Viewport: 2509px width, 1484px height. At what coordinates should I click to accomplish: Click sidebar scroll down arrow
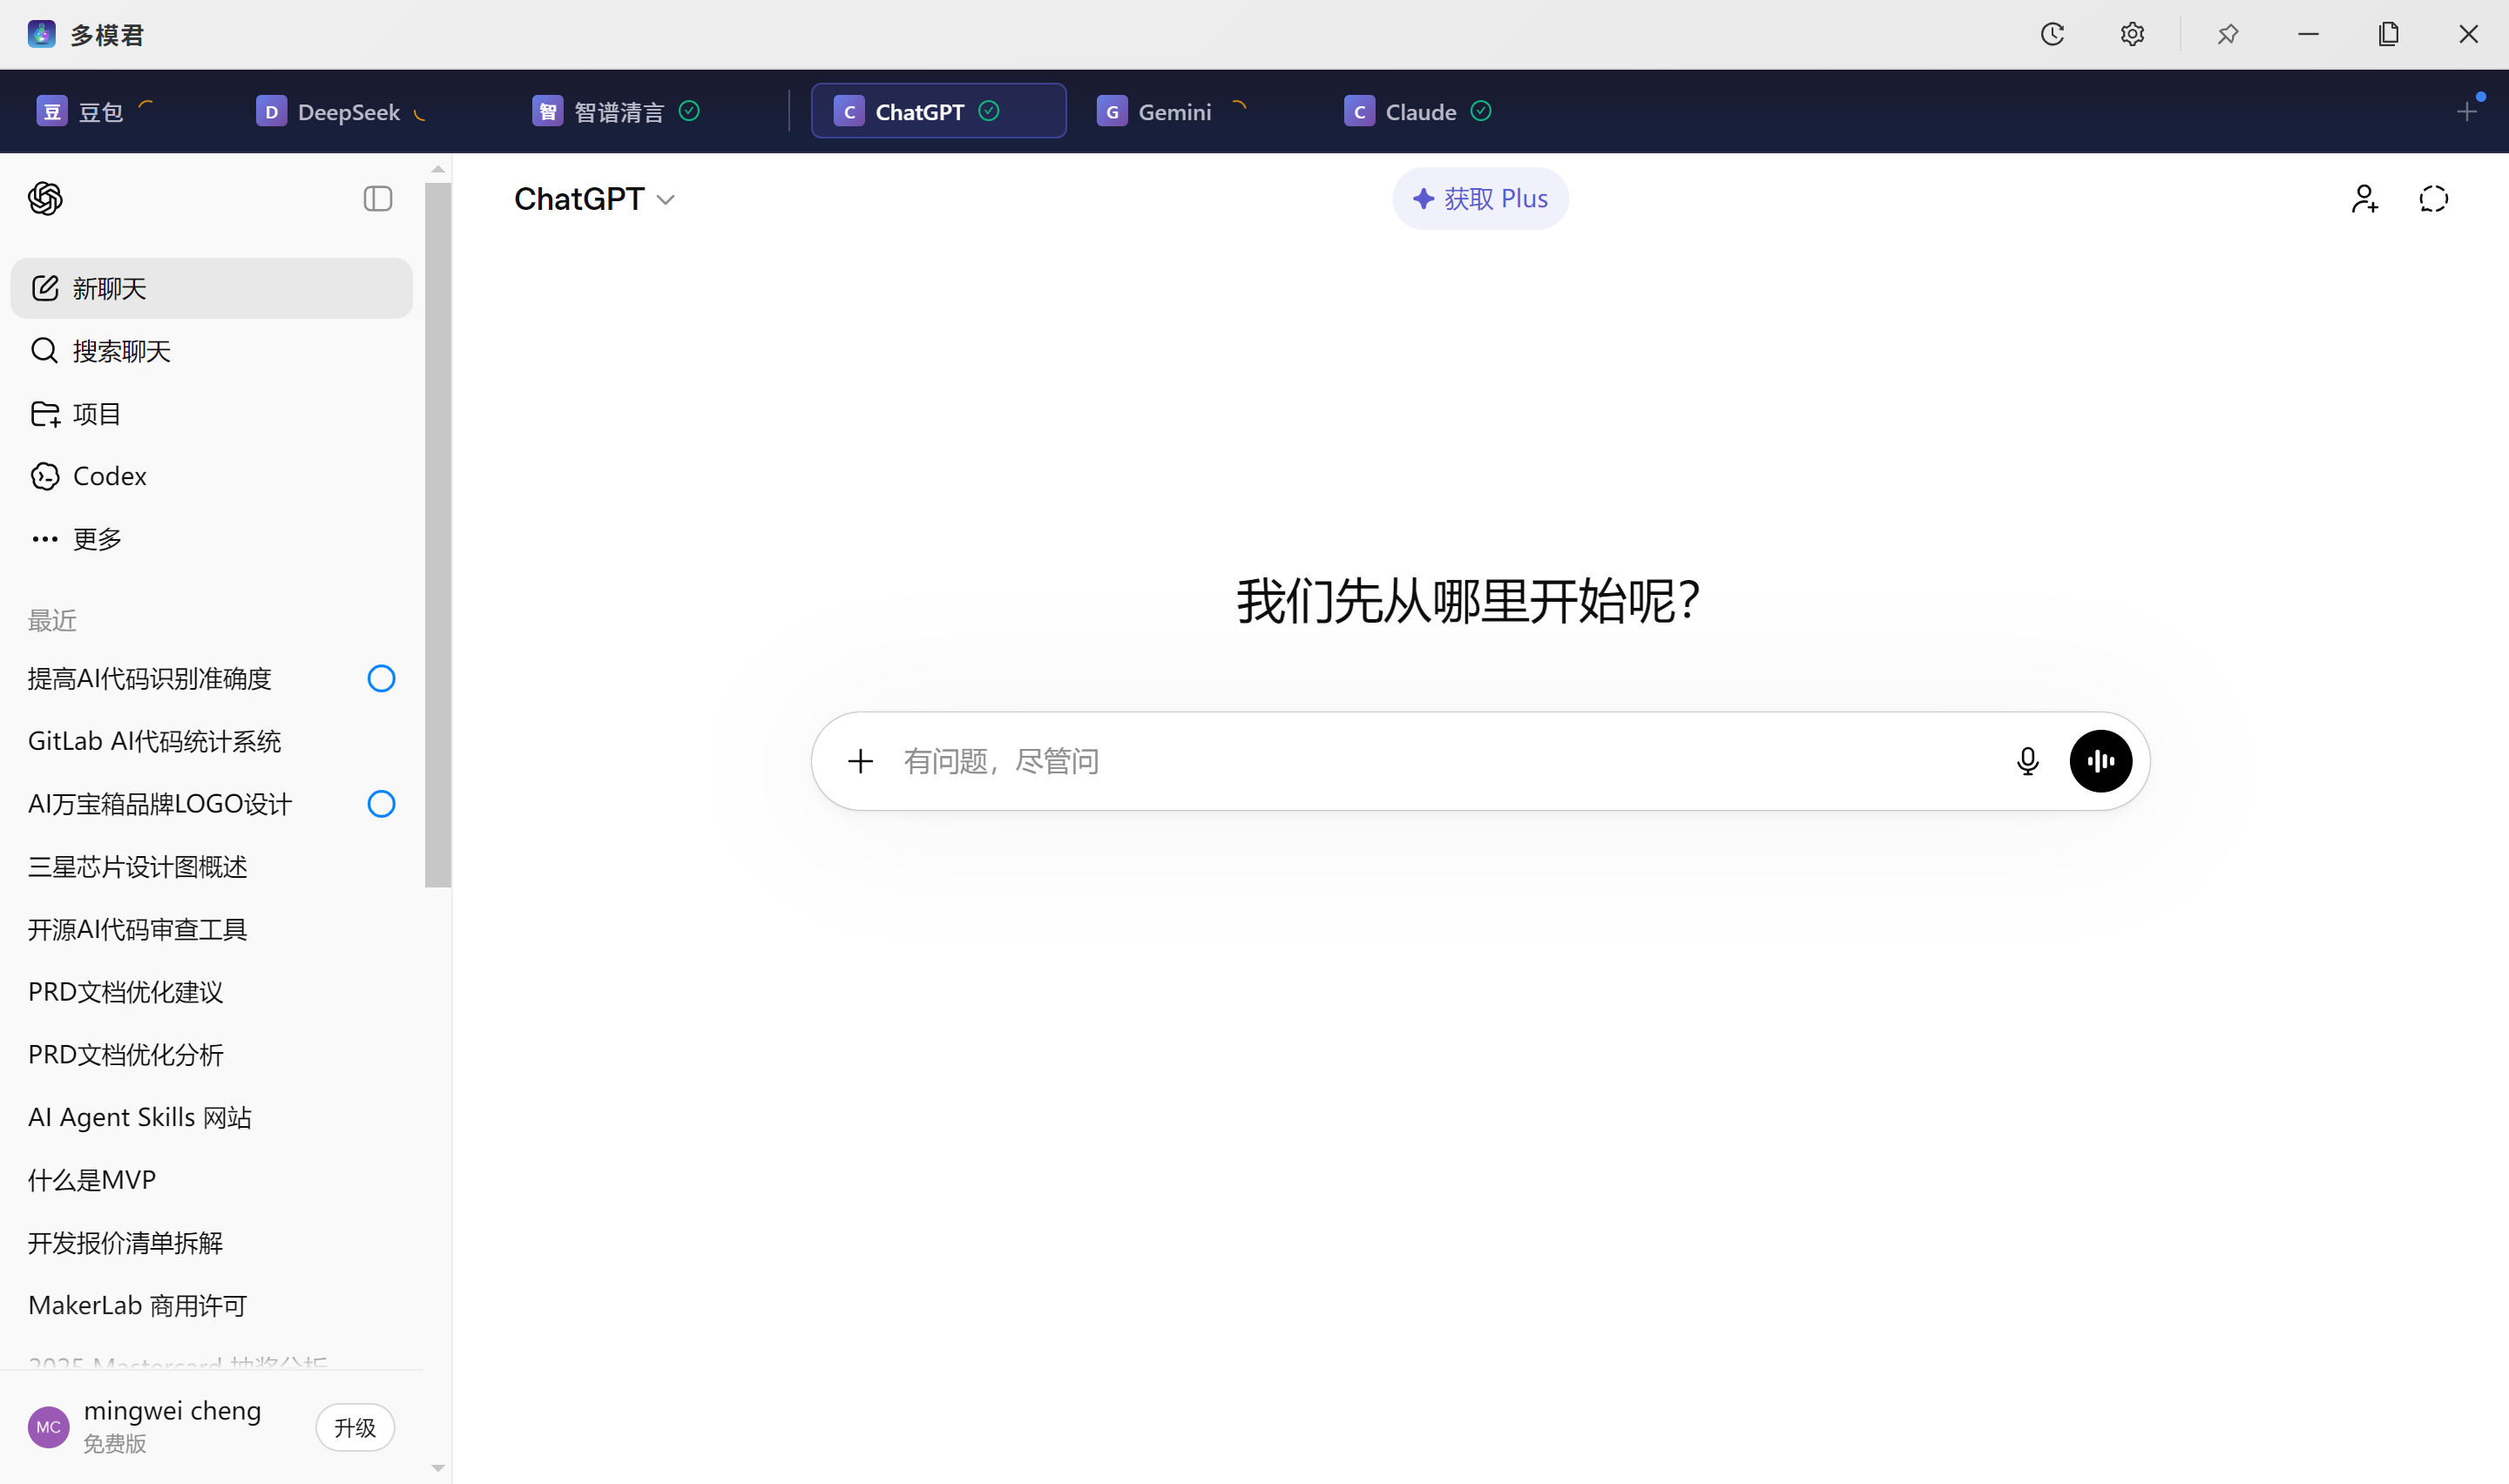[438, 1468]
